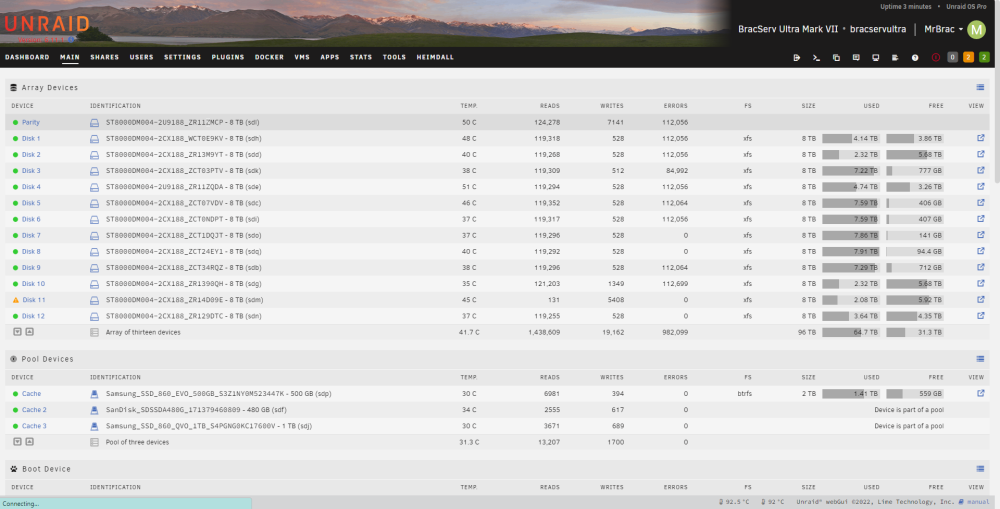Click the Pool of three devices list icon
This screenshot has width=1000, height=509.
click(x=94, y=442)
